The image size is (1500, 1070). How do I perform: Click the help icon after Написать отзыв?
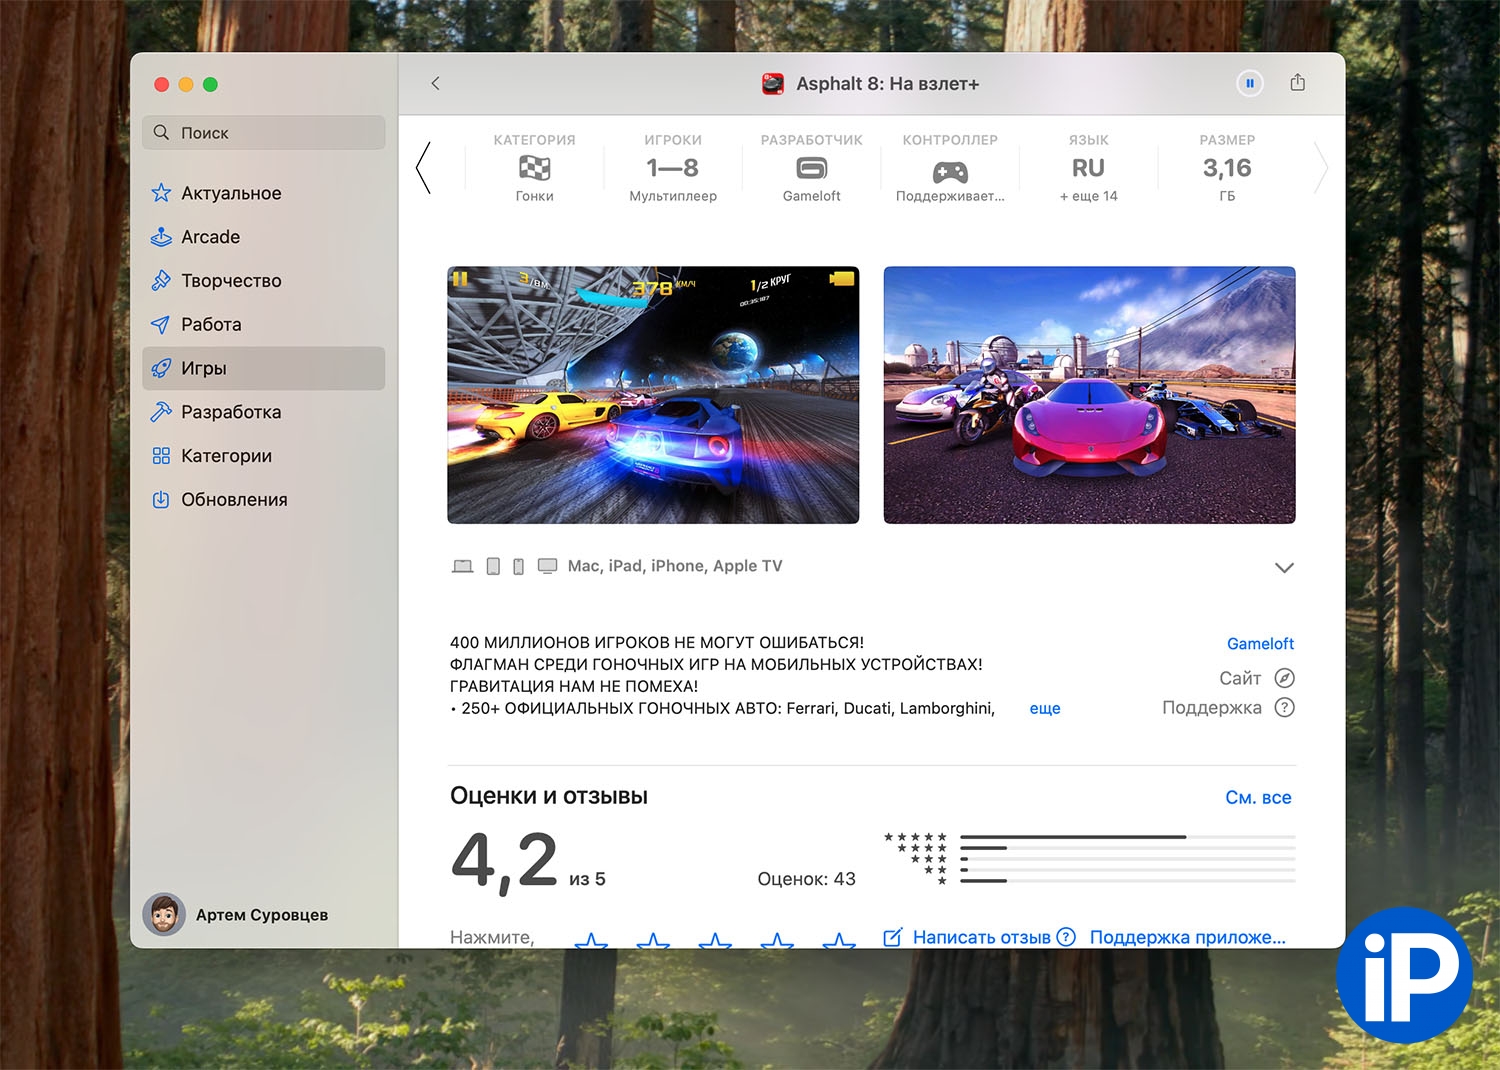[x=1066, y=937]
